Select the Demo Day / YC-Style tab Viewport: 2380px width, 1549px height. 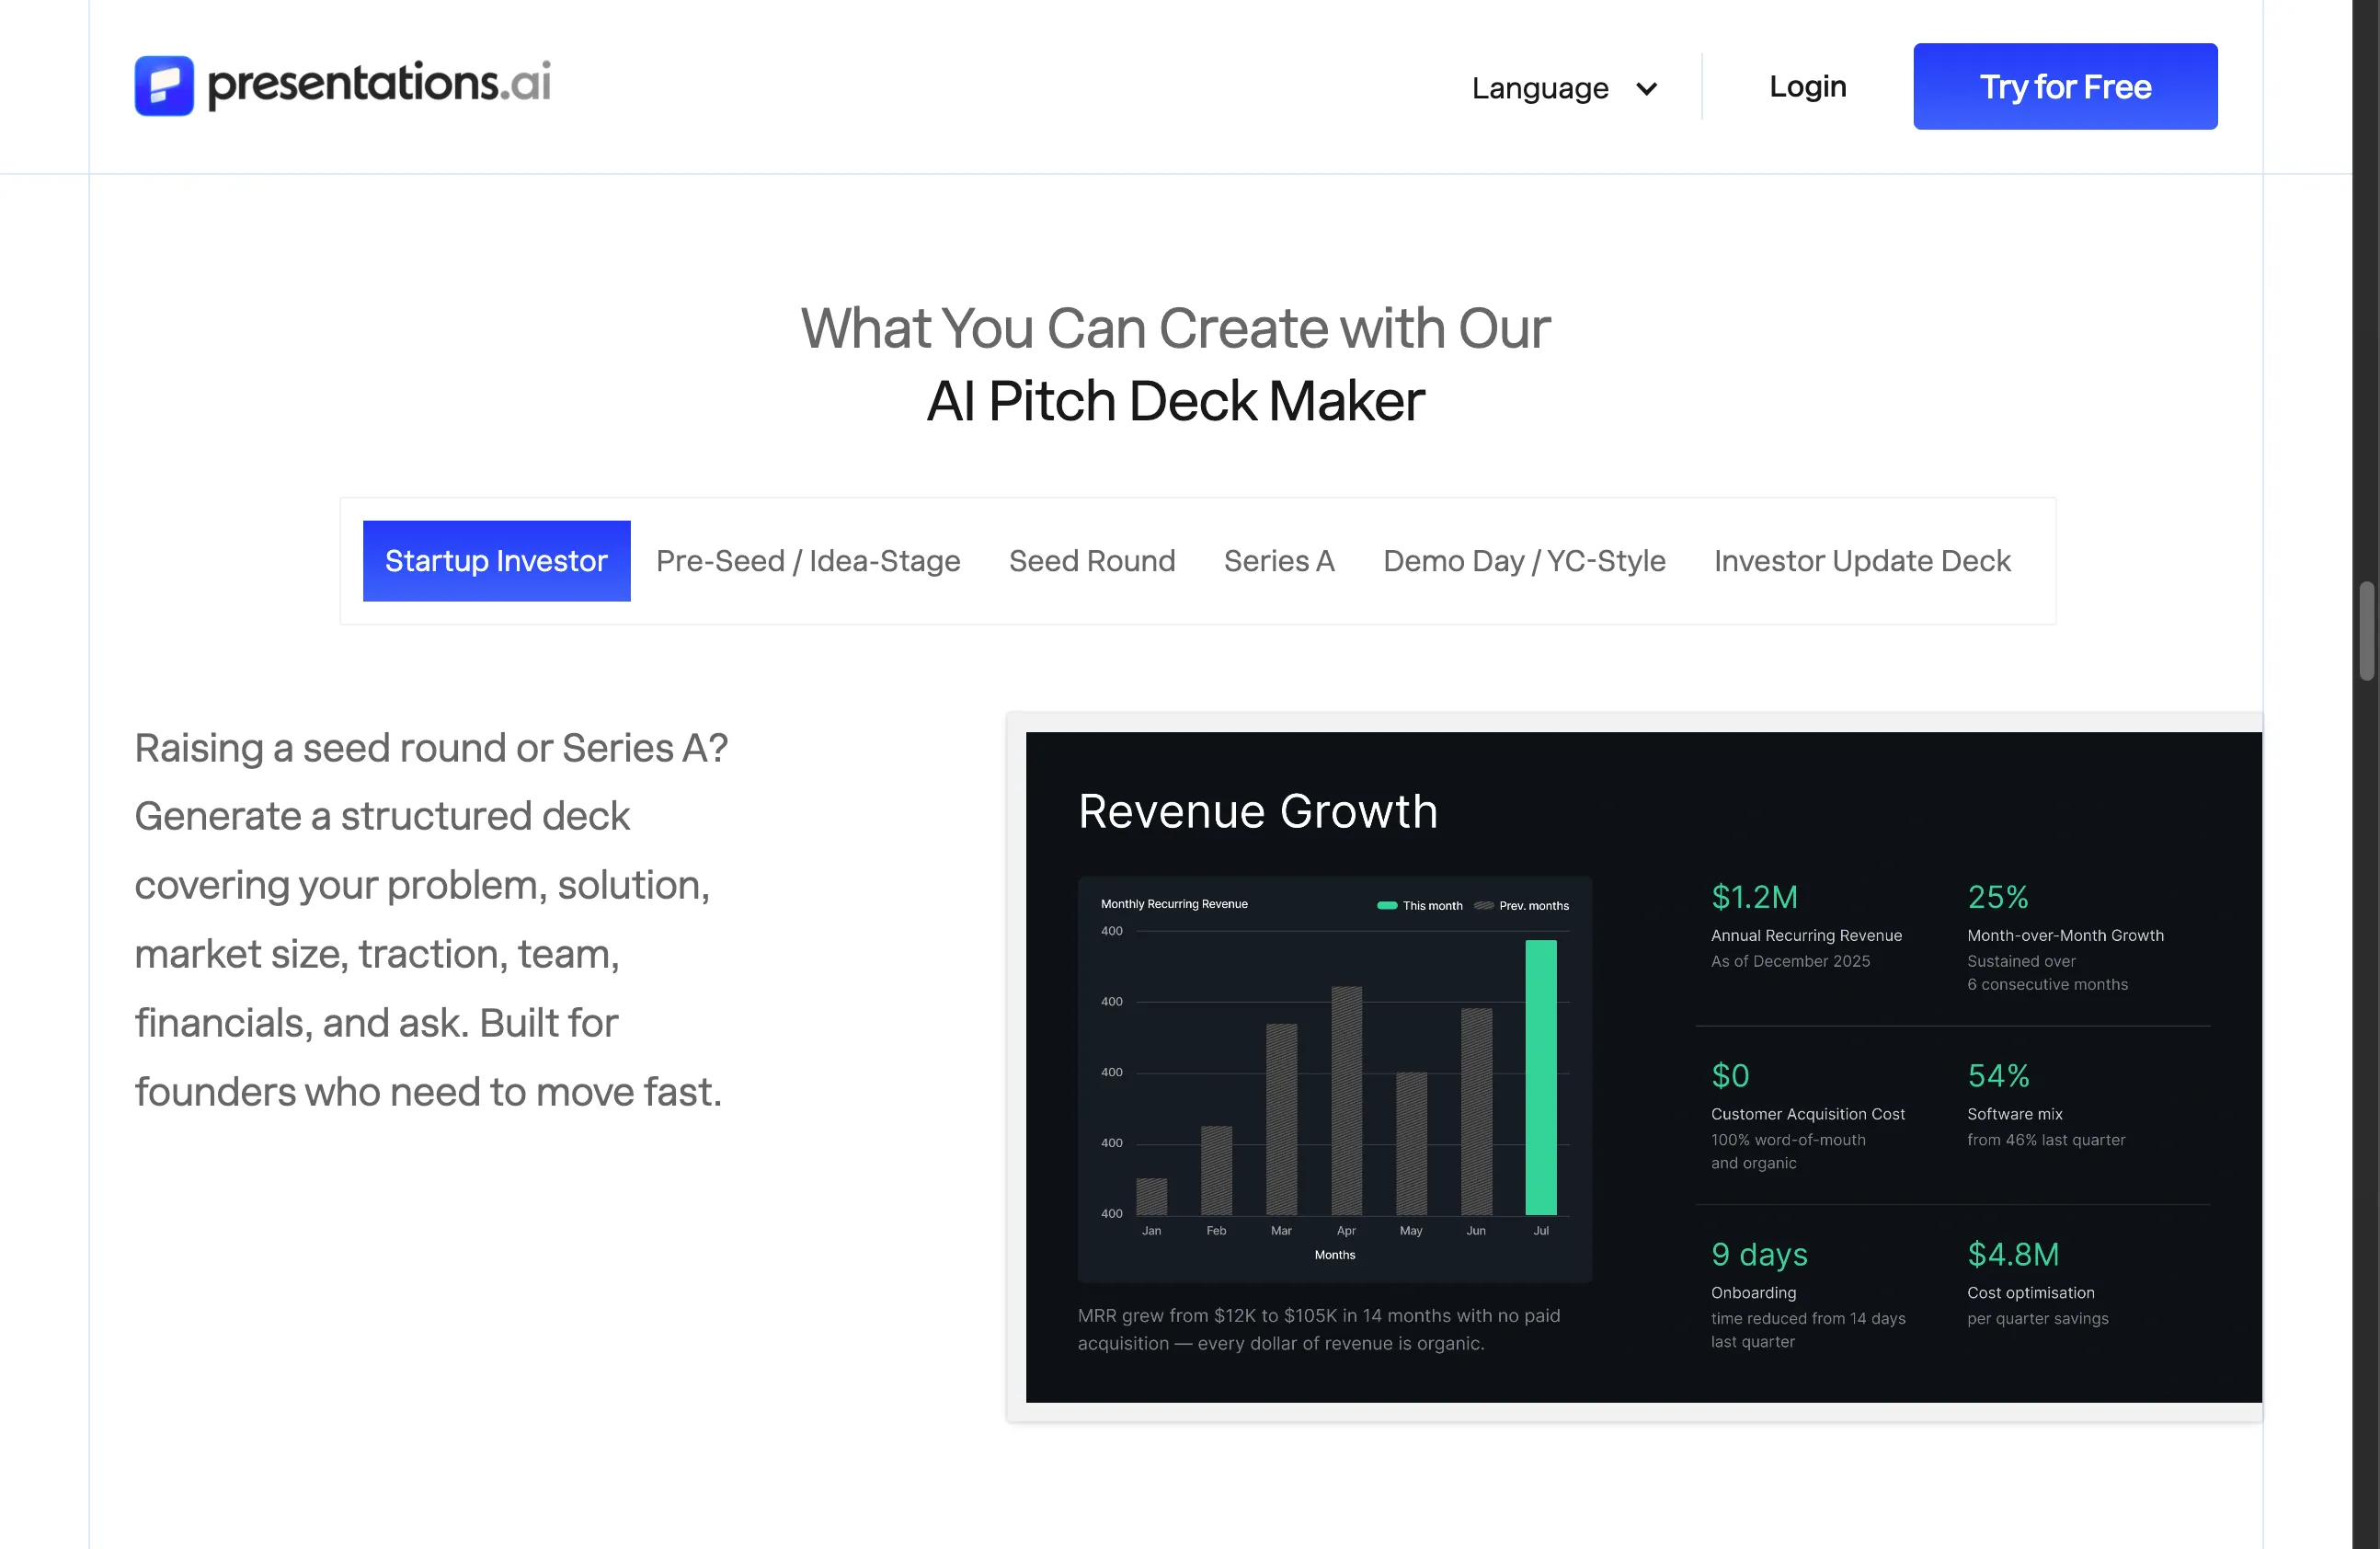click(1523, 561)
